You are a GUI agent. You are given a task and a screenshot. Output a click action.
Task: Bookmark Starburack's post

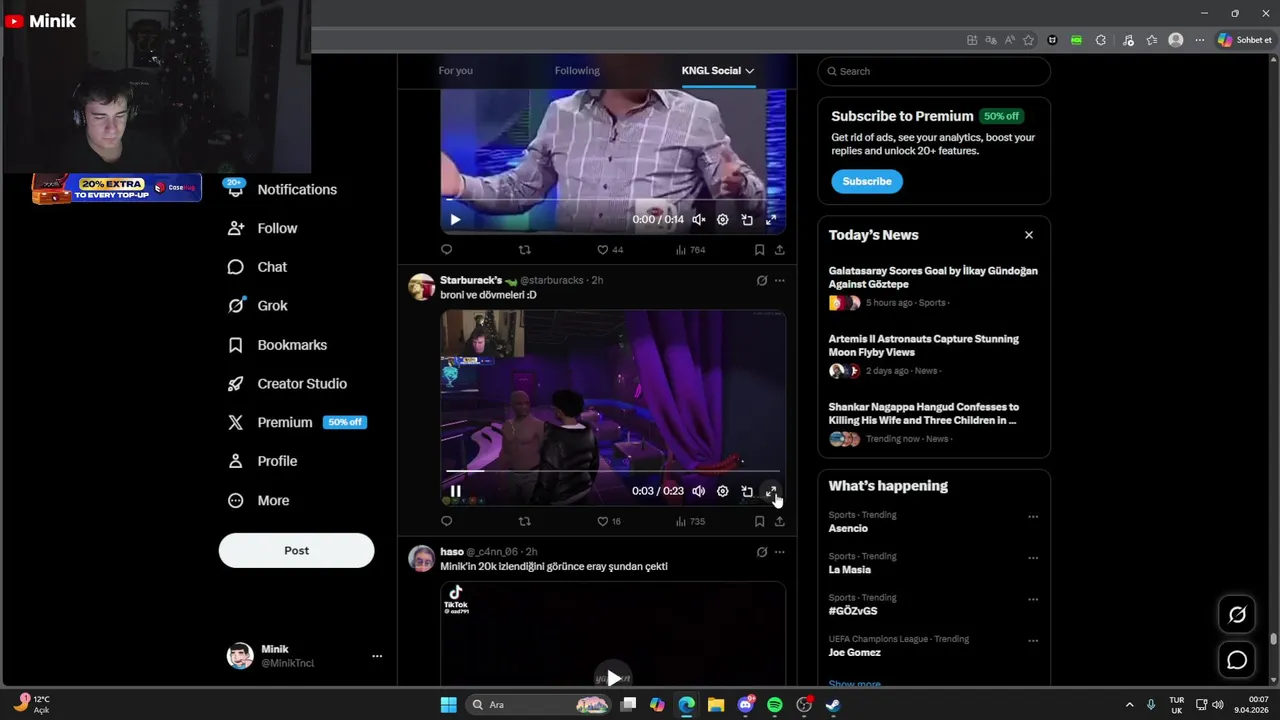point(759,521)
